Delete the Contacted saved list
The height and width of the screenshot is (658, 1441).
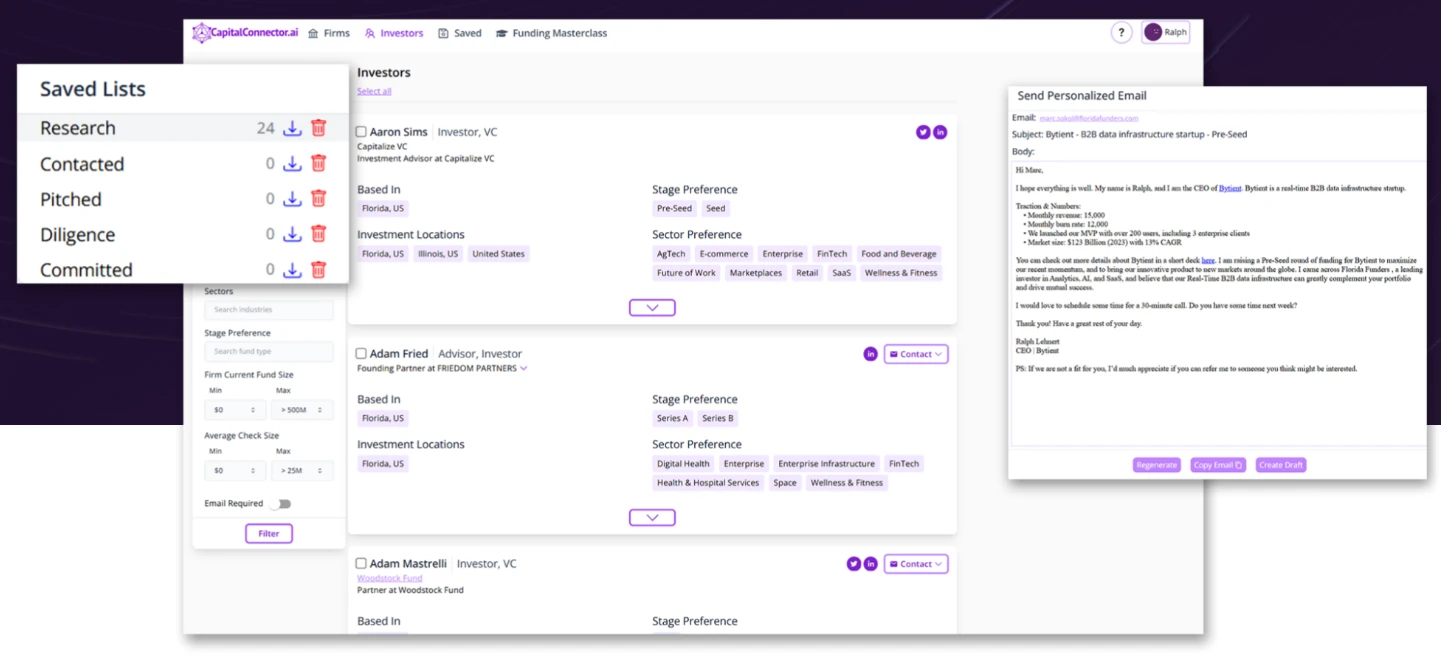[318, 163]
